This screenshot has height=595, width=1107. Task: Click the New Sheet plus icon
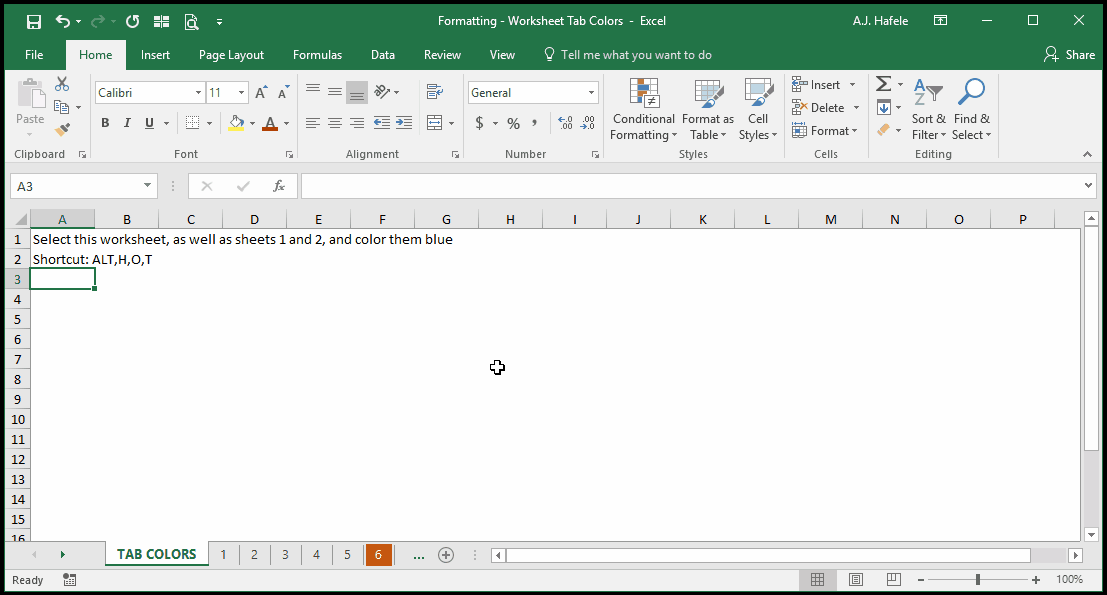(x=446, y=555)
